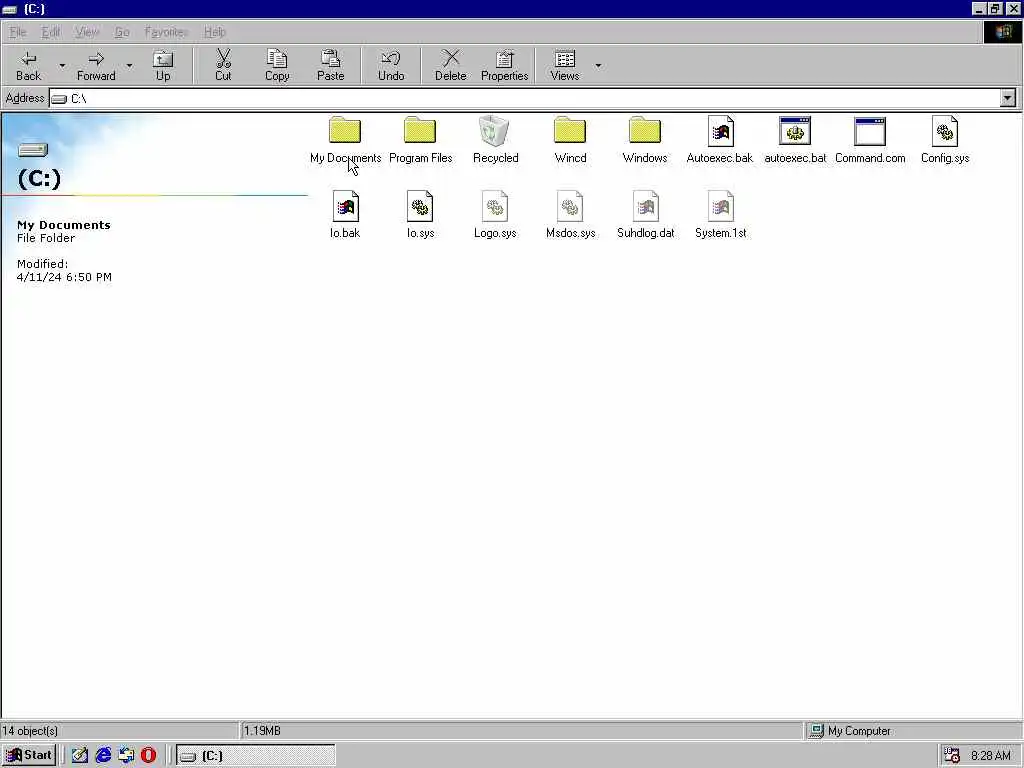Click the Show Desktop quick launch icon

[x=80, y=756]
